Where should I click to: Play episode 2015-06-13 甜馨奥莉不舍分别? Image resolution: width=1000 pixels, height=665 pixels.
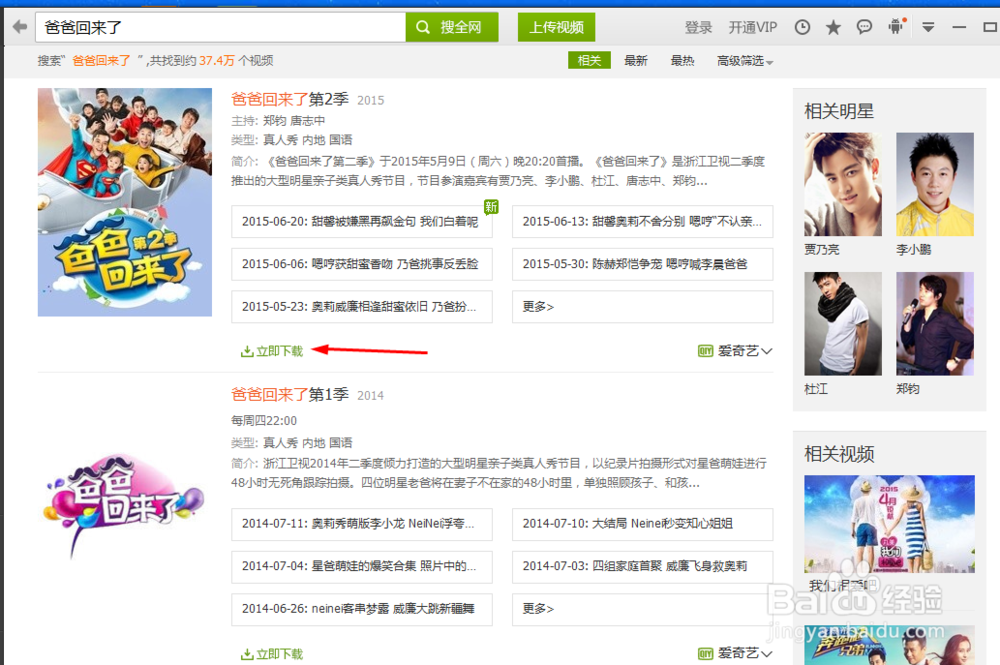(x=642, y=221)
